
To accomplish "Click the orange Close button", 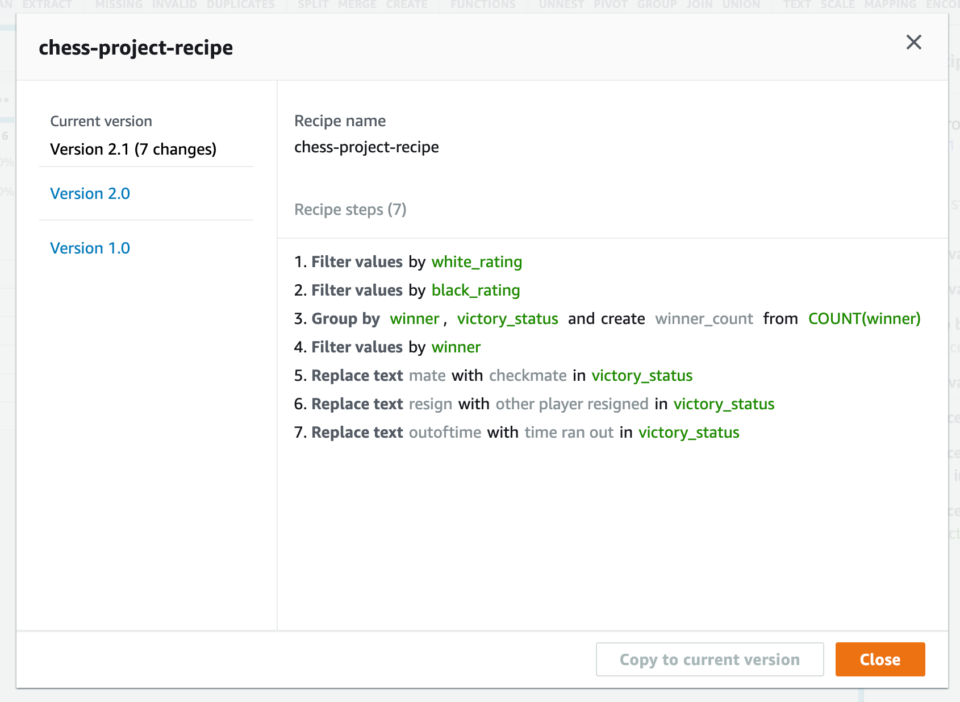I will click(x=880, y=659).
